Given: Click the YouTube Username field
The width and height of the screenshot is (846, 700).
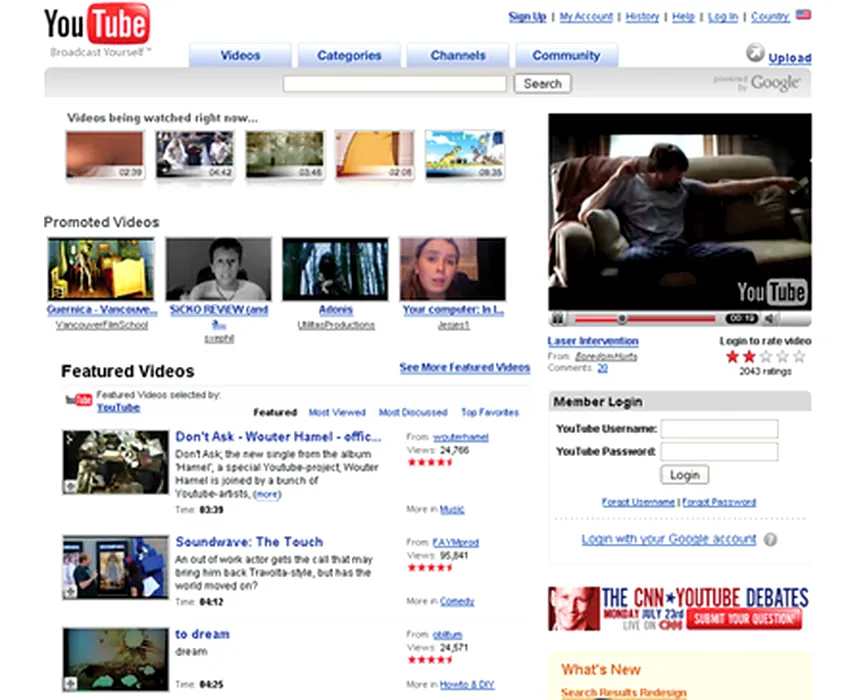Looking at the screenshot, I should 719,429.
